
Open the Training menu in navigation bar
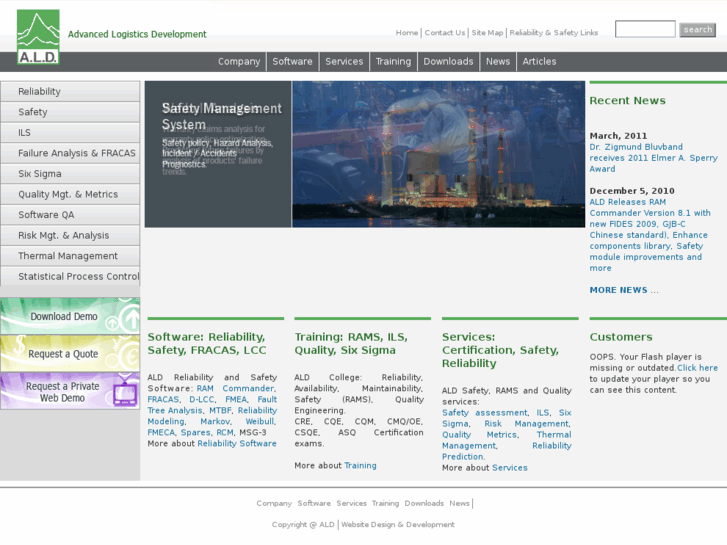pyautogui.click(x=393, y=62)
